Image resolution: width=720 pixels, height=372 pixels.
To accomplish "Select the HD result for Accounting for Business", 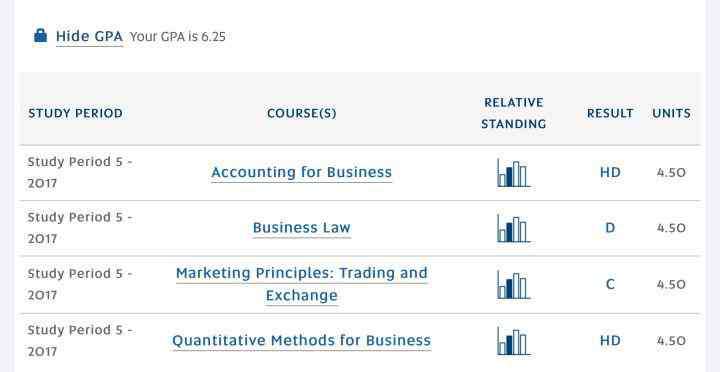I will [610, 173].
